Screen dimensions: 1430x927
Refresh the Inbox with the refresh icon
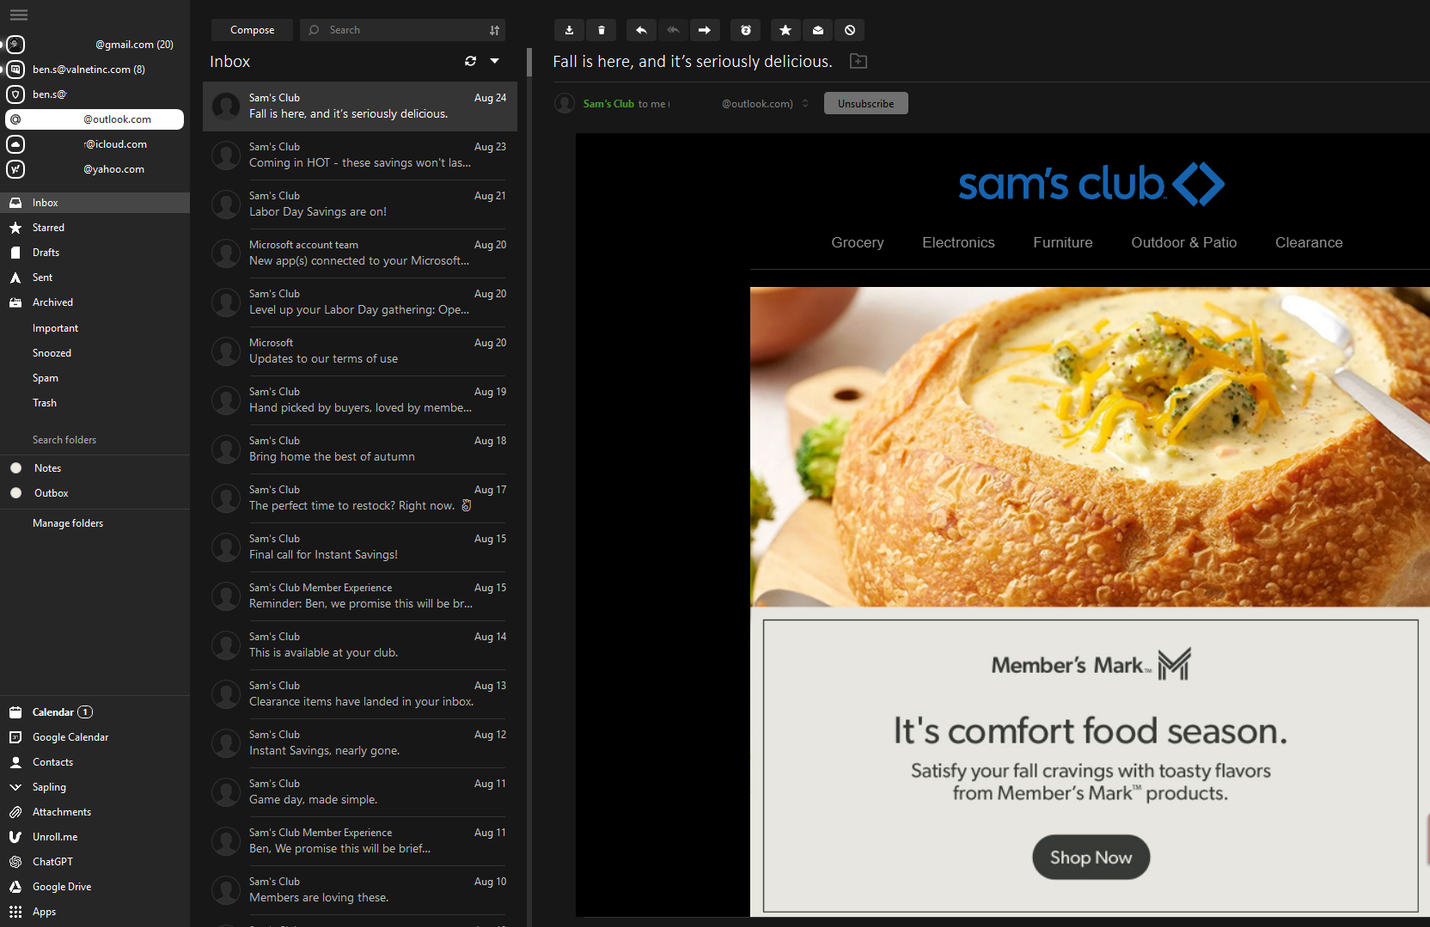click(x=470, y=61)
